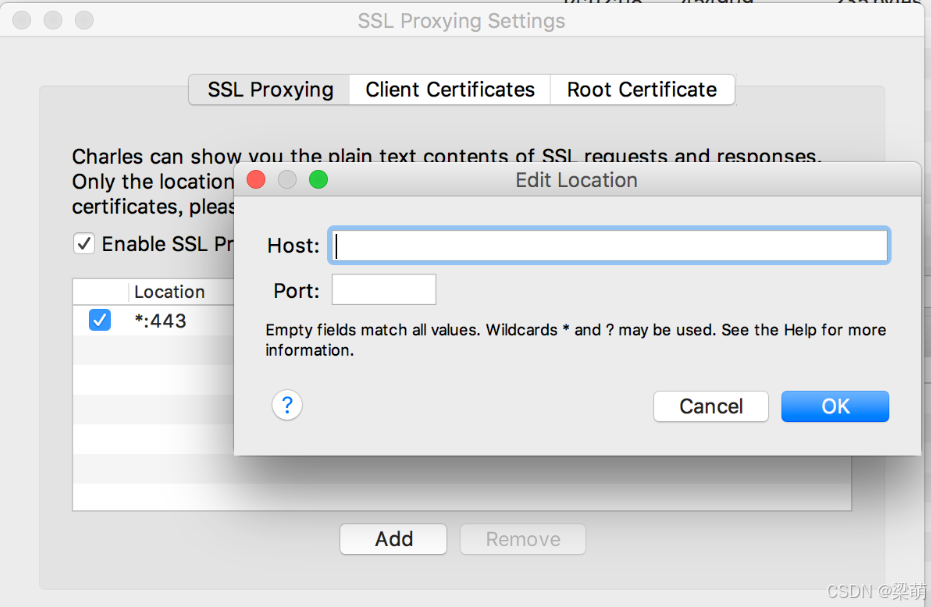Open the SSL Proxying tab
The height and width of the screenshot is (607, 931).
point(270,90)
